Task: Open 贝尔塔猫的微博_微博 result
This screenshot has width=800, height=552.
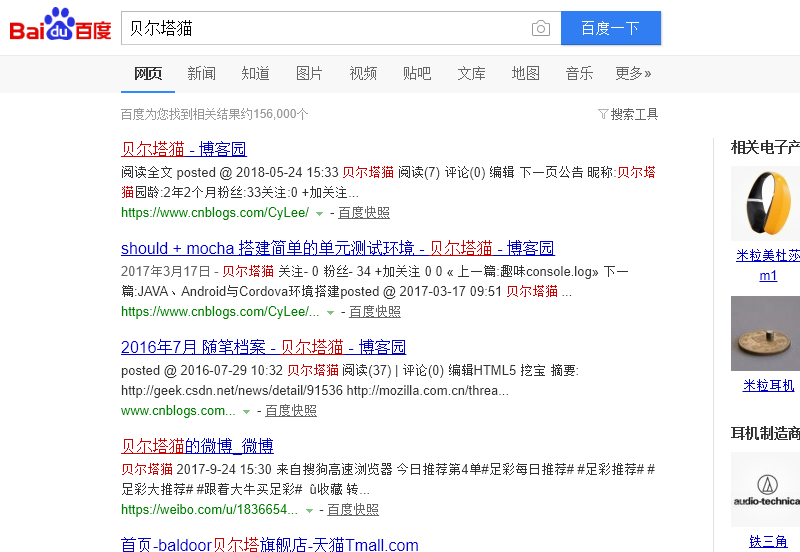Action: pyautogui.click(x=197, y=446)
